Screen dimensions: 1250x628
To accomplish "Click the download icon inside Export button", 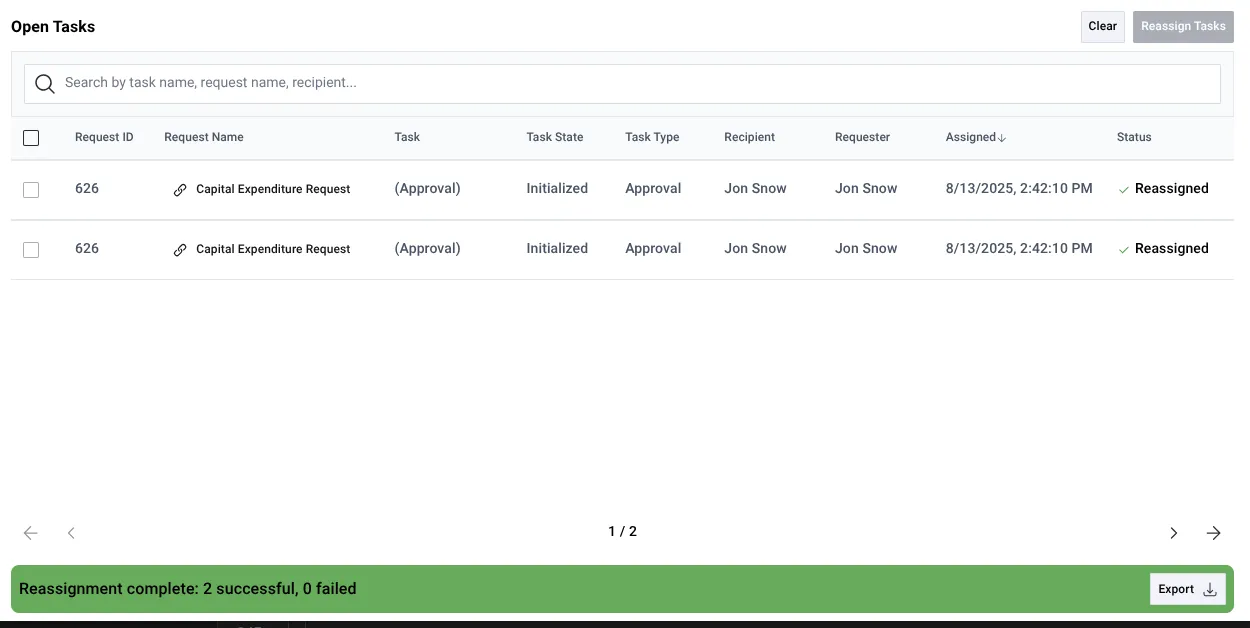I will (x=1208, y=589).
